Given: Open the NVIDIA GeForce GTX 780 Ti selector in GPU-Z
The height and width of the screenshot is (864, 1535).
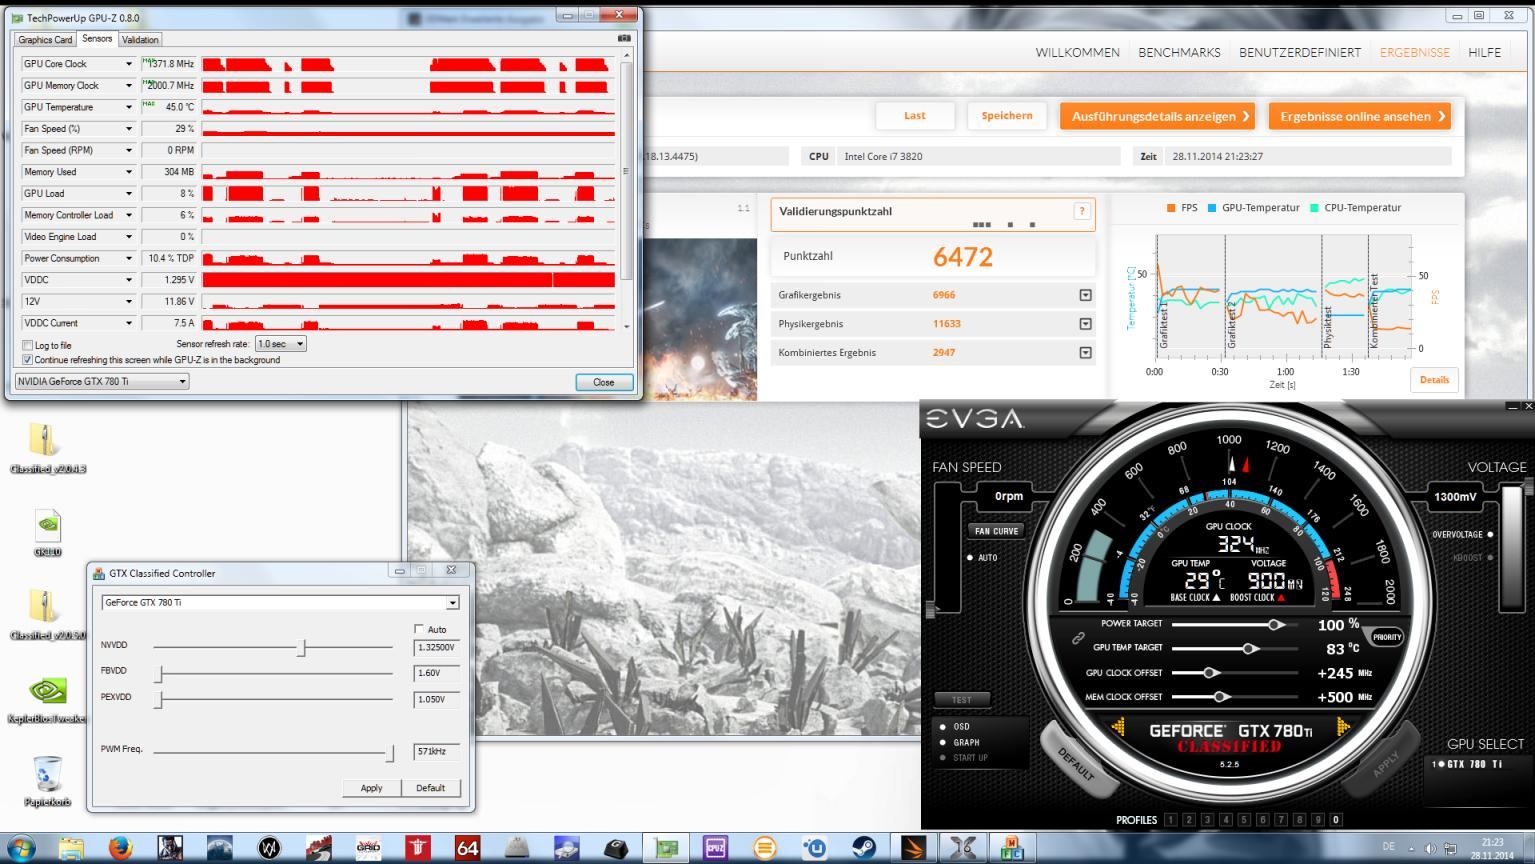Looking at the screenshot, I should (102, 381).
